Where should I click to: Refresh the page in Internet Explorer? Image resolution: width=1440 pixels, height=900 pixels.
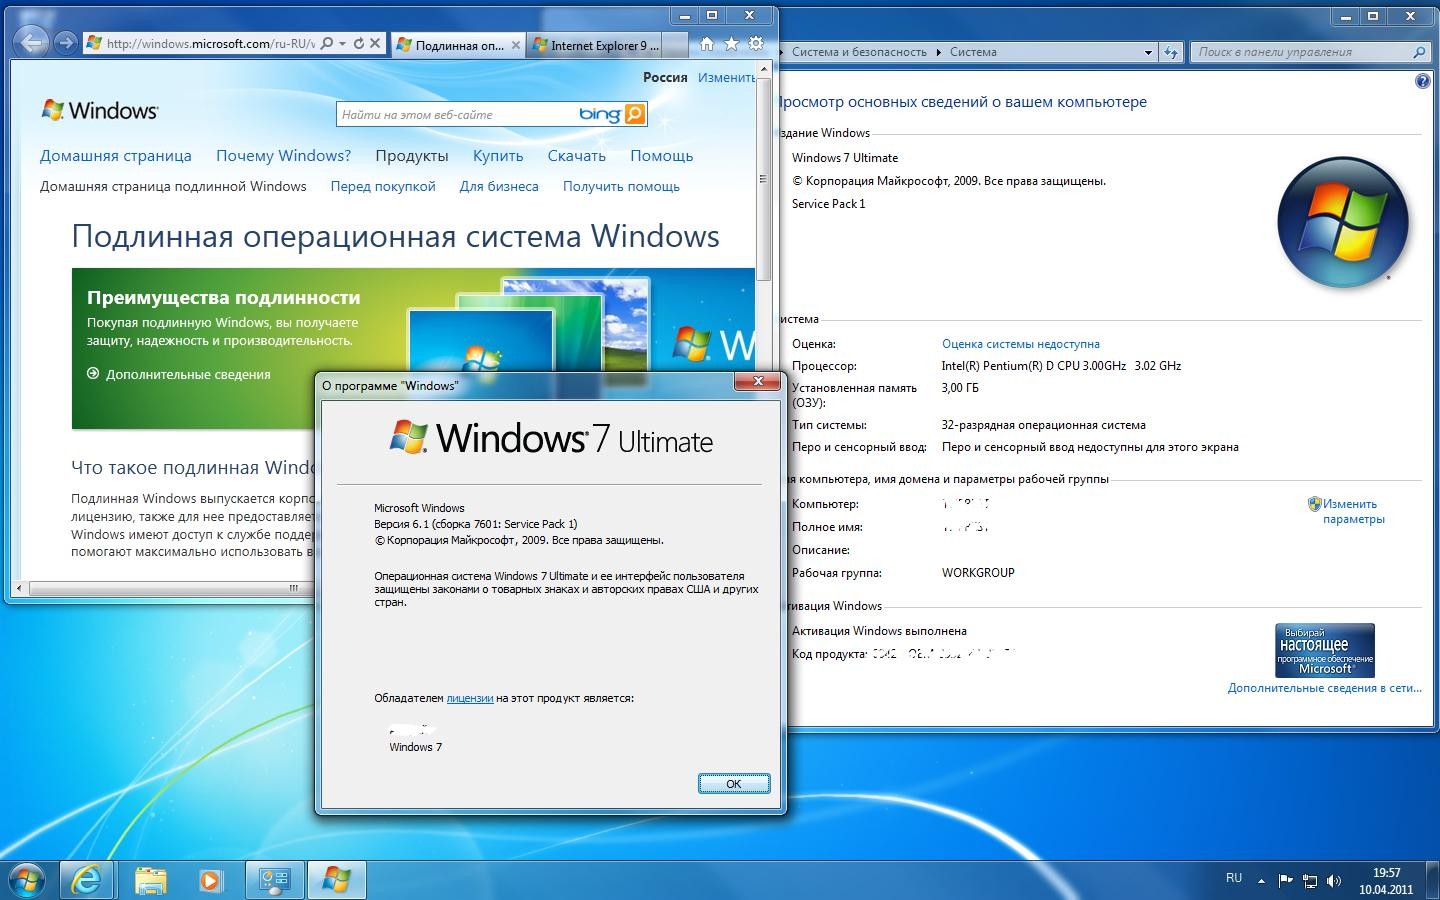click(x=358, y=44)
